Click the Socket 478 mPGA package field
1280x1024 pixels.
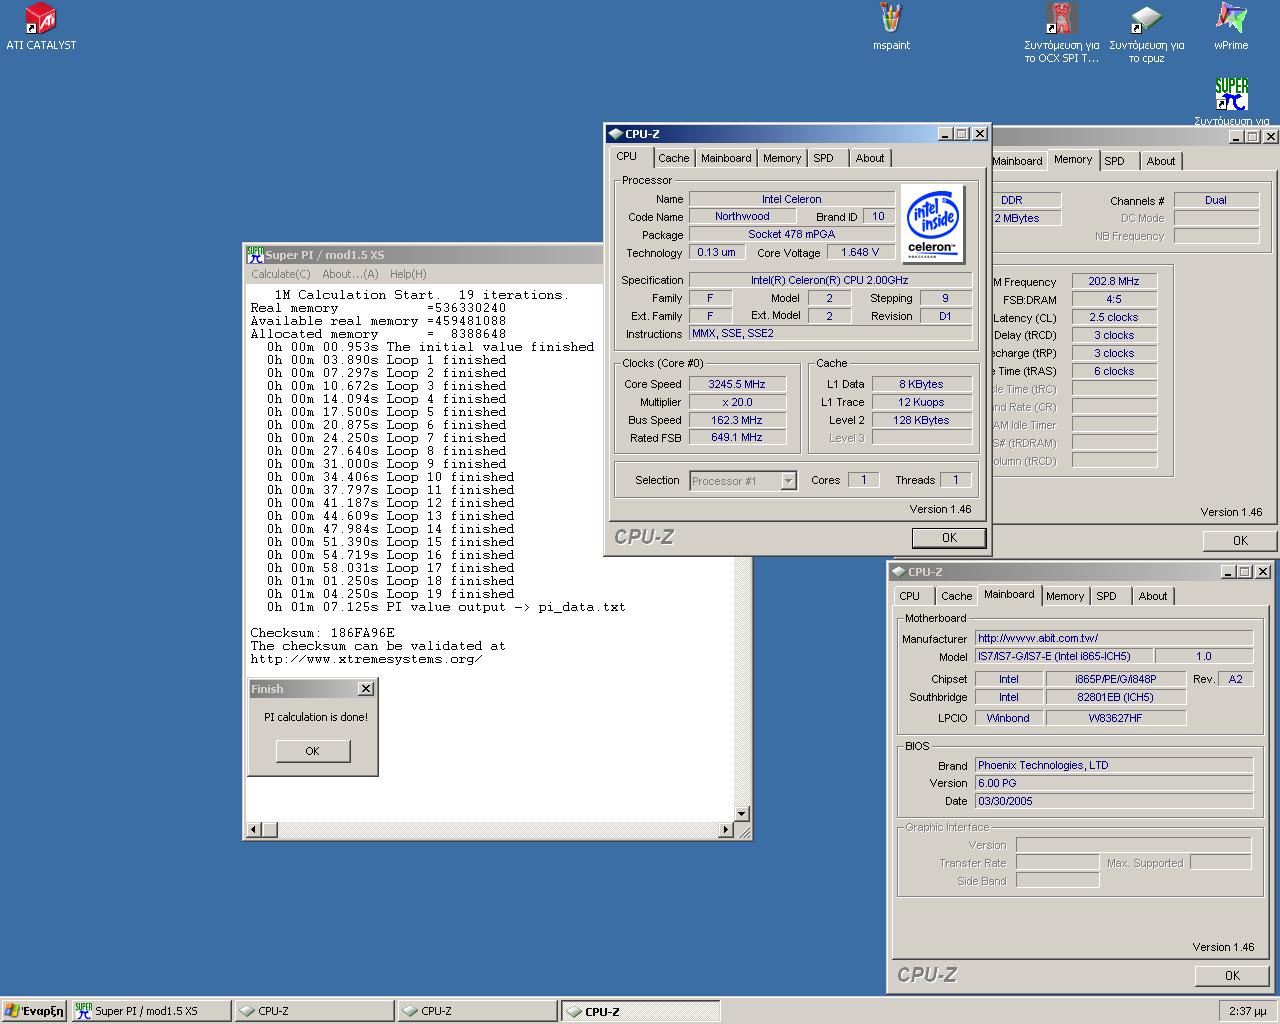tap(791, 234)
